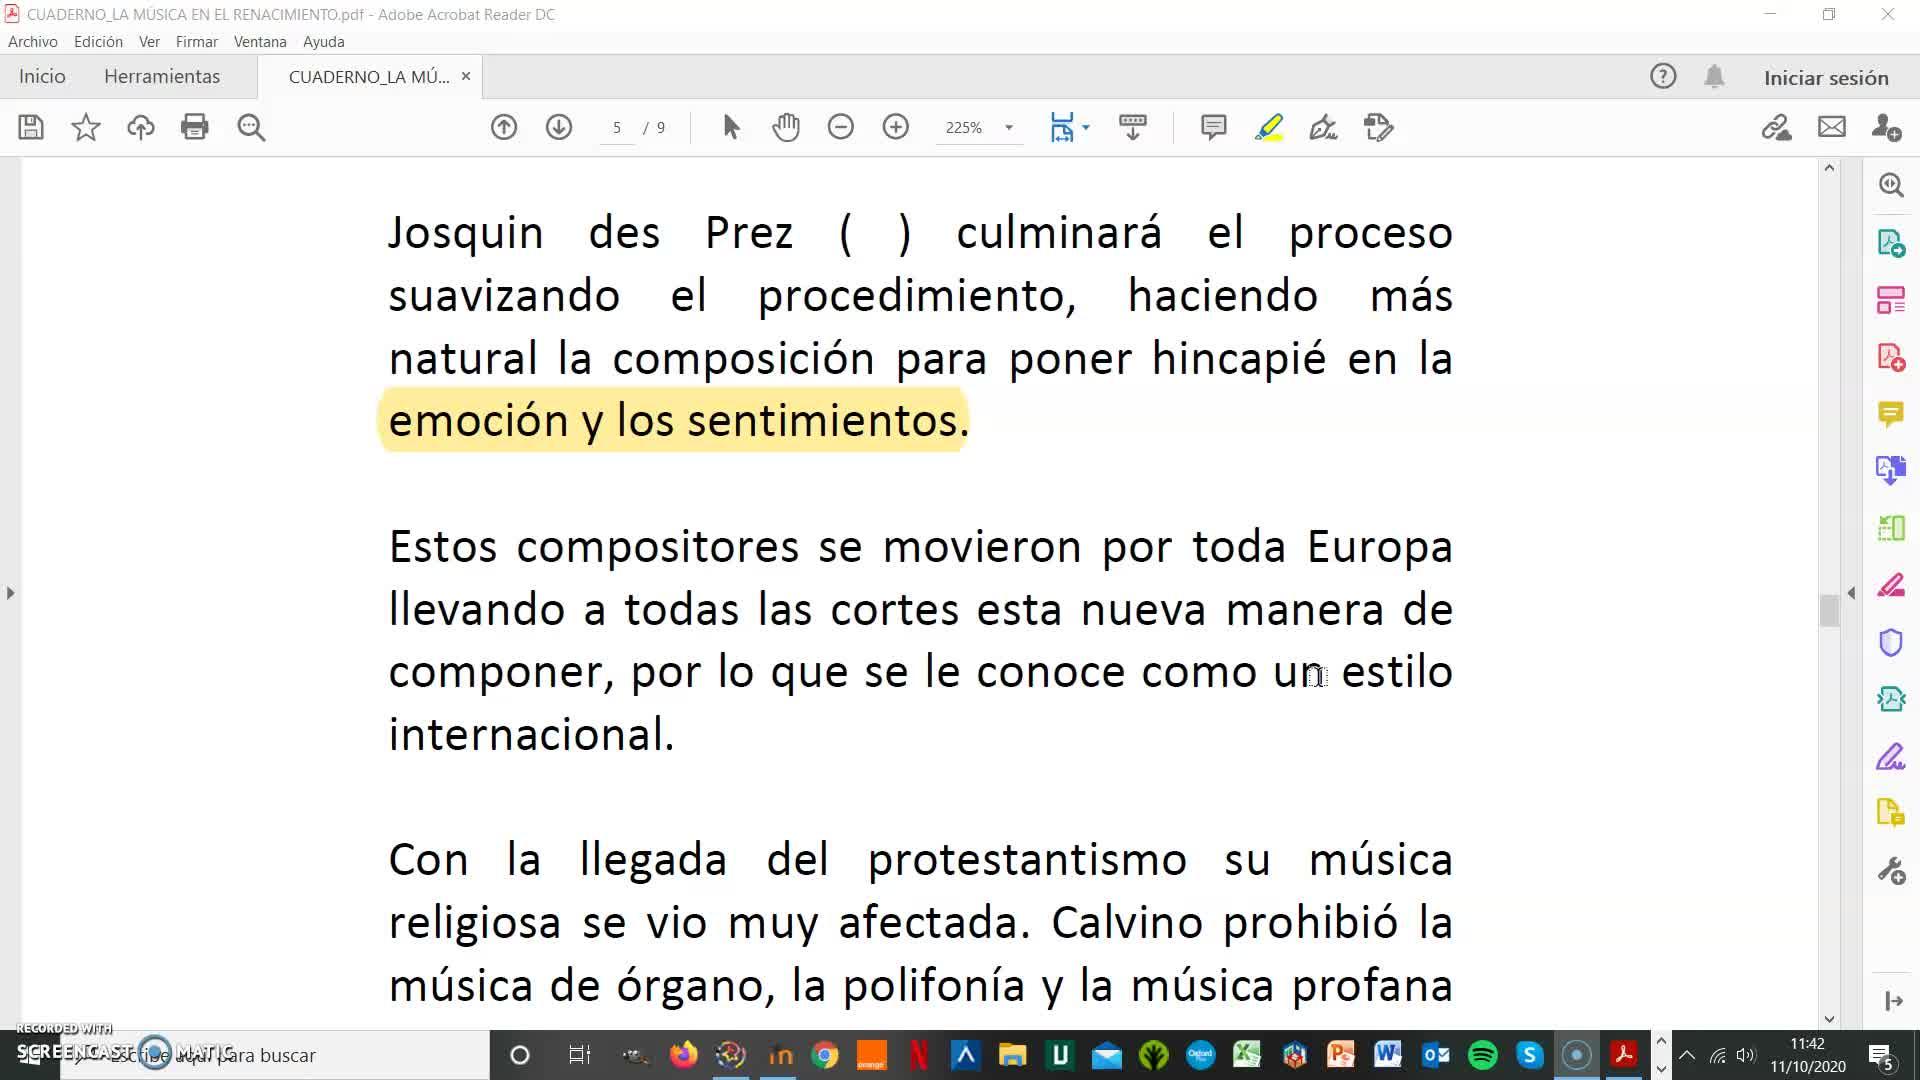Click the Save file icon

[x=31, y=127]
